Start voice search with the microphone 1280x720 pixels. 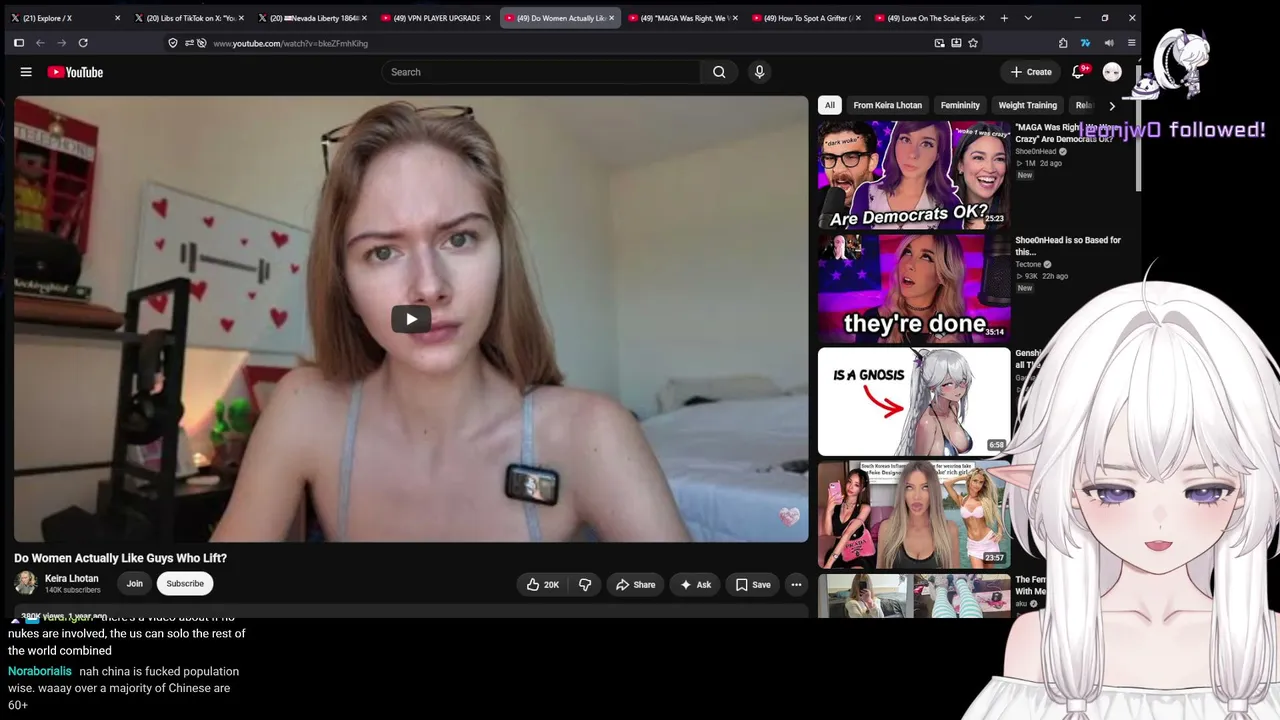point(759,72)
